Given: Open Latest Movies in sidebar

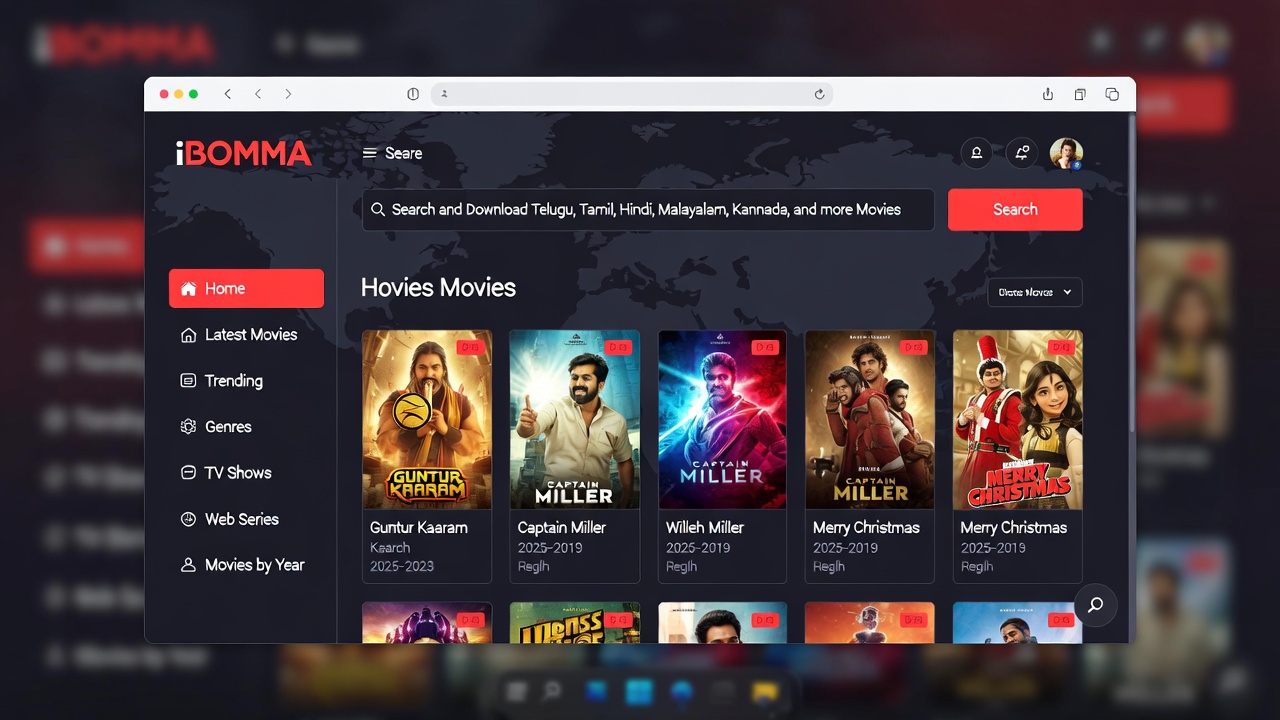Looking at the screenshot, I should pyautogui.click(x=250, y=335).
